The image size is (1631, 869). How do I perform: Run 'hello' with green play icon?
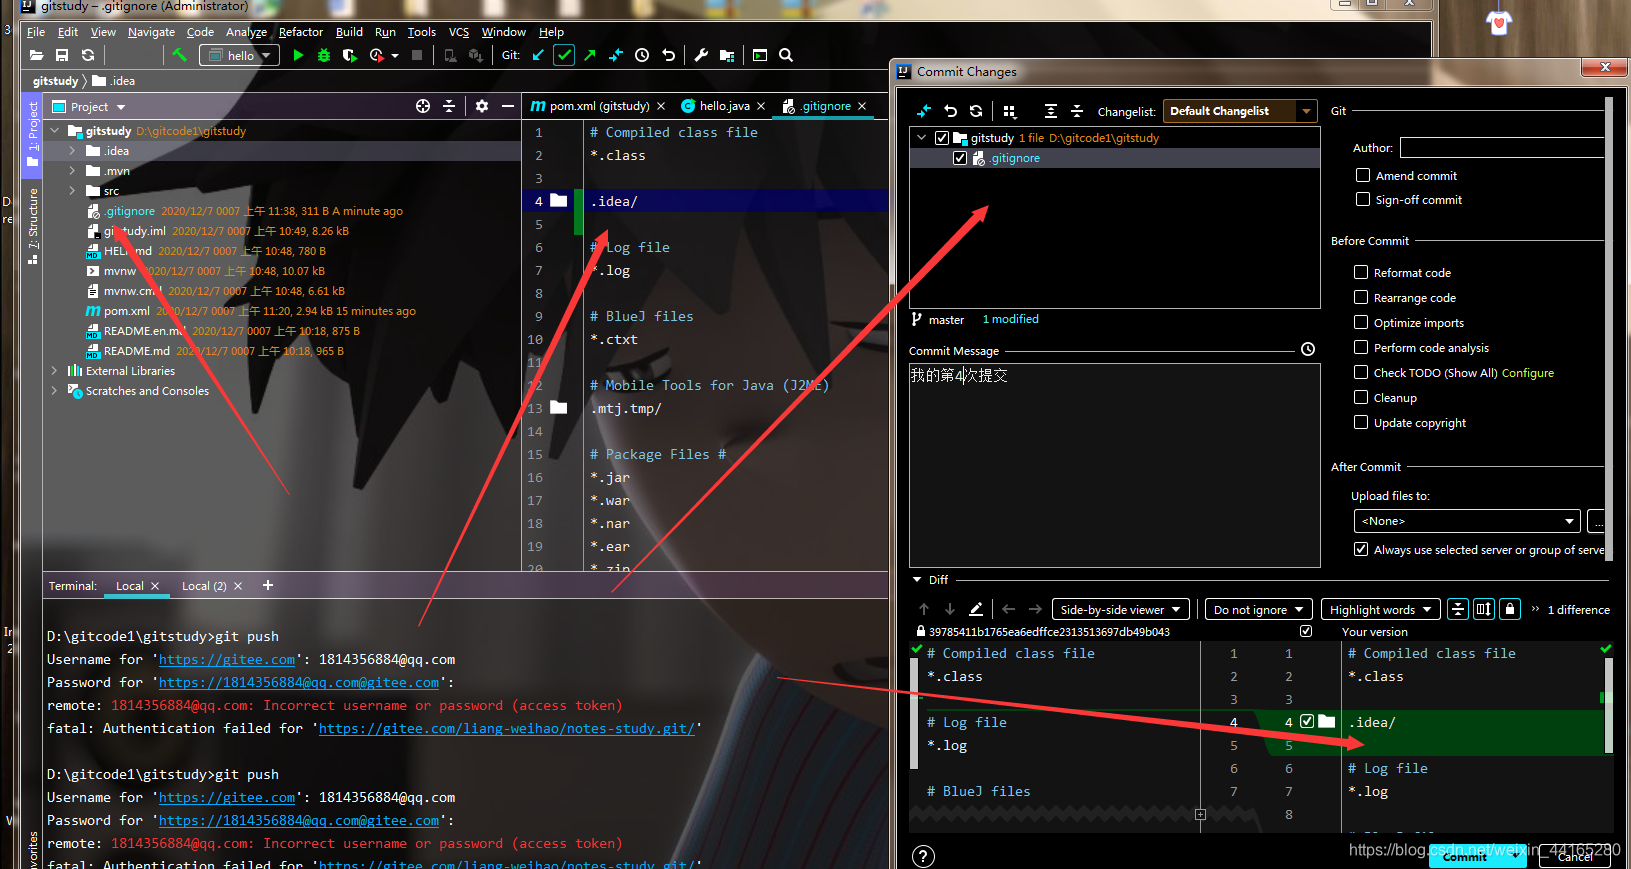point(298,55)
